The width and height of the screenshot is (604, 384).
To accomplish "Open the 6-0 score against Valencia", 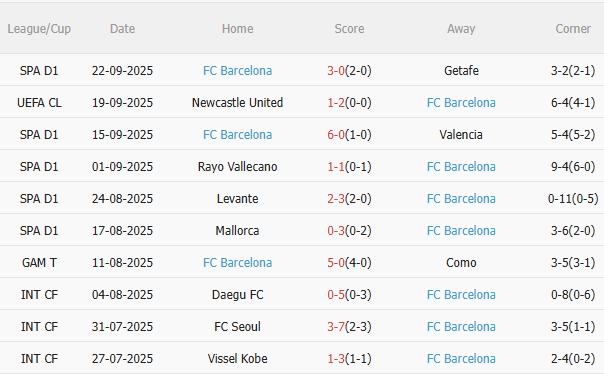I will pos(336,134).
